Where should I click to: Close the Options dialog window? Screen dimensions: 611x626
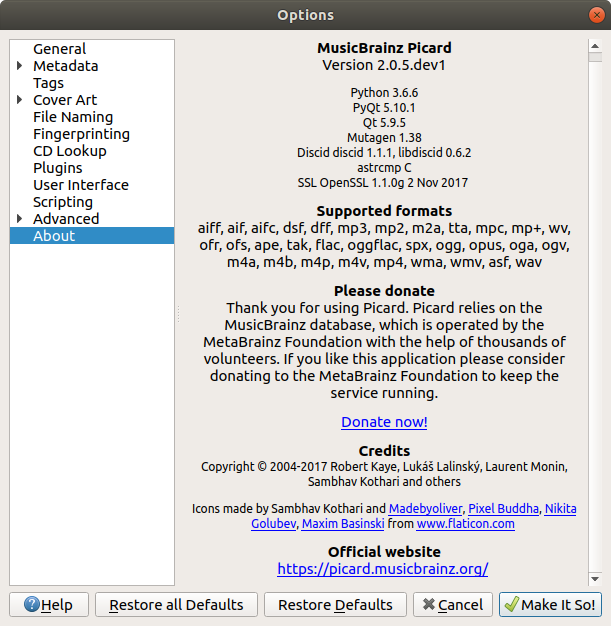(595, 15)
